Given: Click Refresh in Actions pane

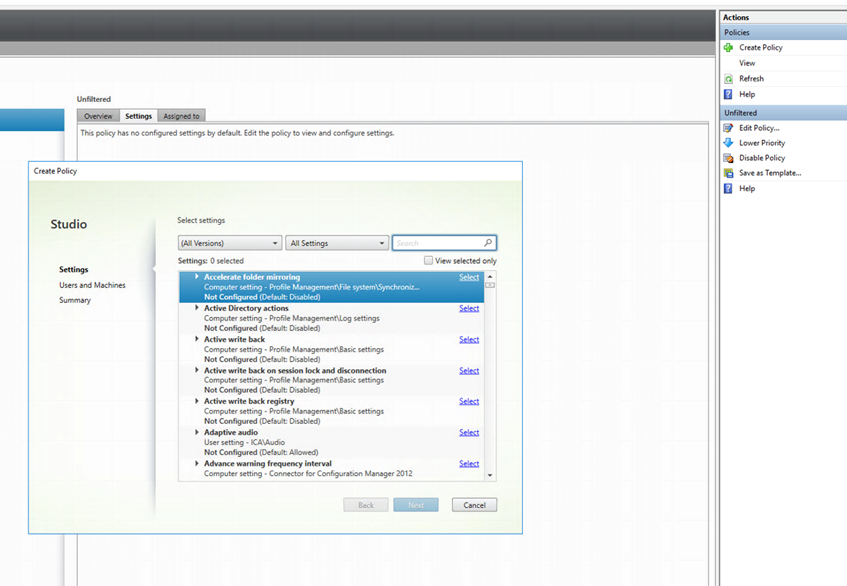Looking at the screenshot, I should click(x=751, y=79).
